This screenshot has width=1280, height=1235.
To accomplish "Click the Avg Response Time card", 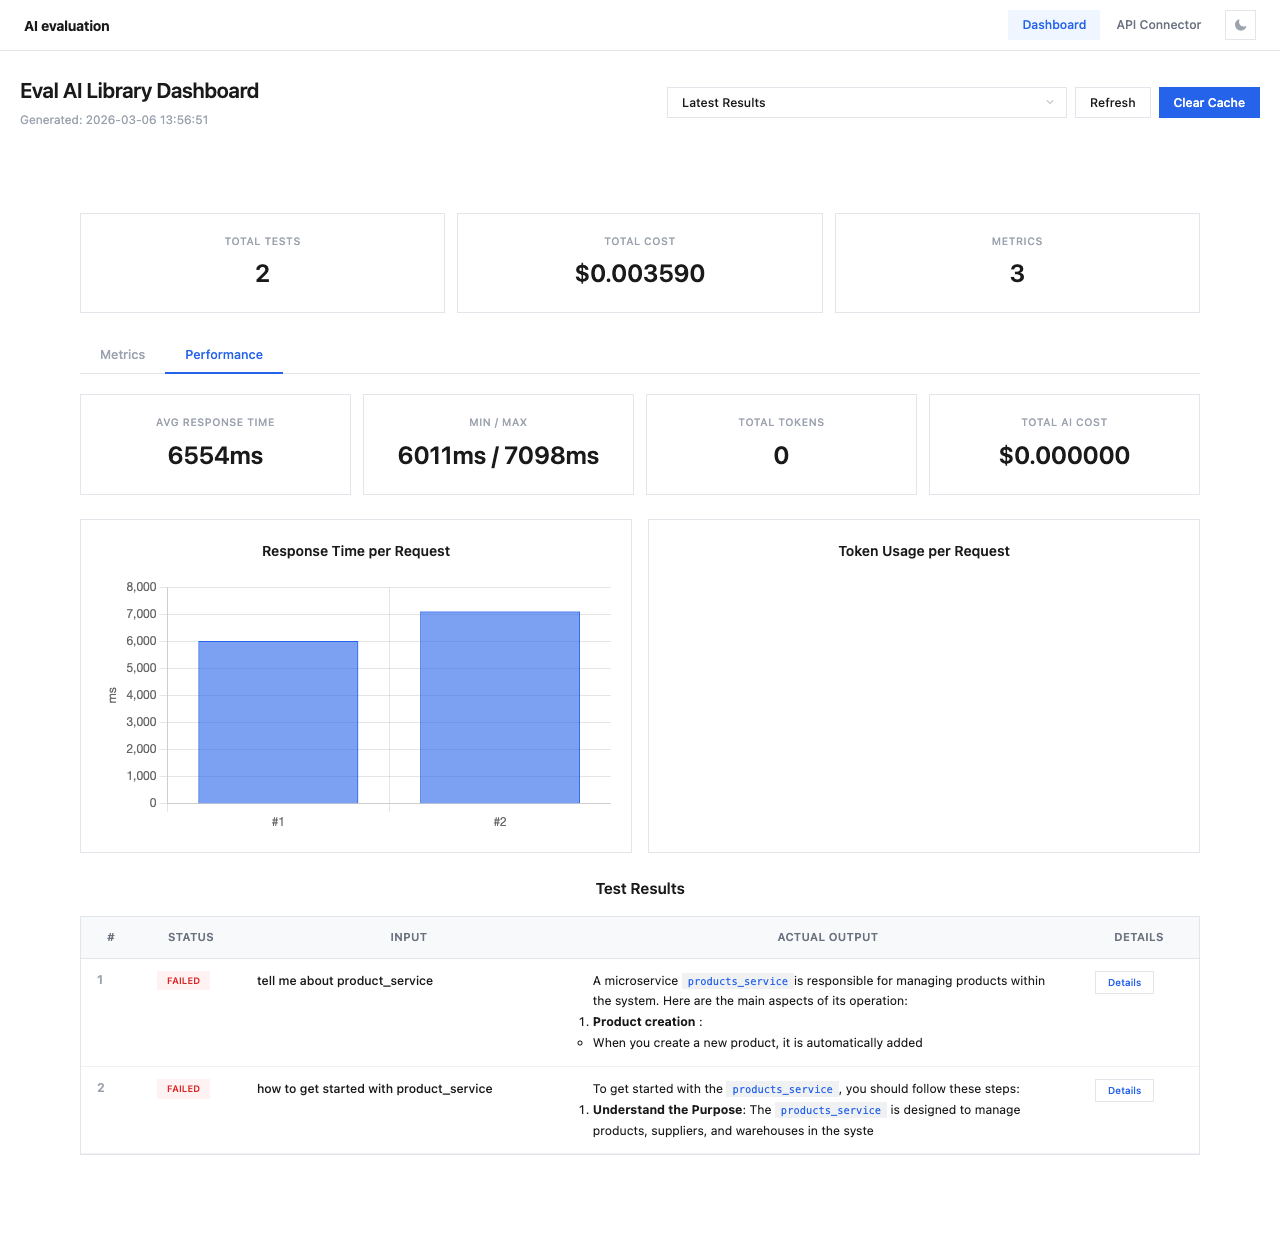I will tap(215, 444).
